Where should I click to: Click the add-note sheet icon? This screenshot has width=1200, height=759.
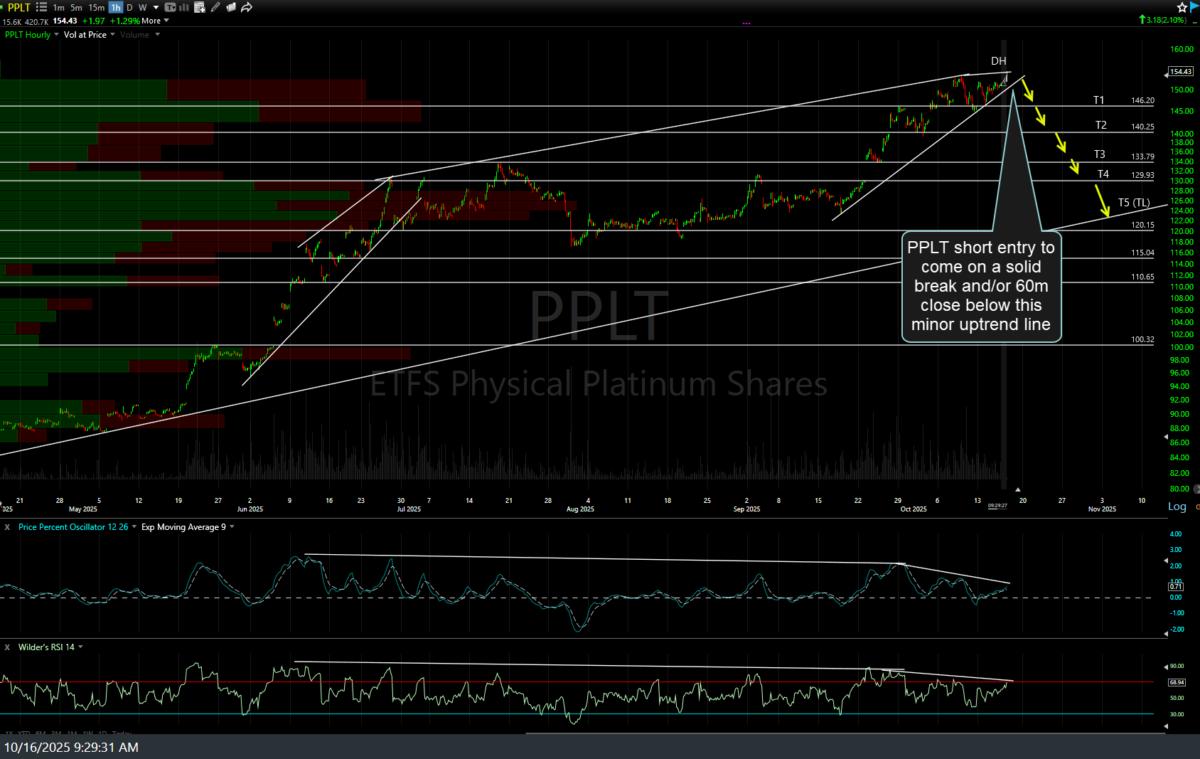pyautogui.click(x=200, y=7)
